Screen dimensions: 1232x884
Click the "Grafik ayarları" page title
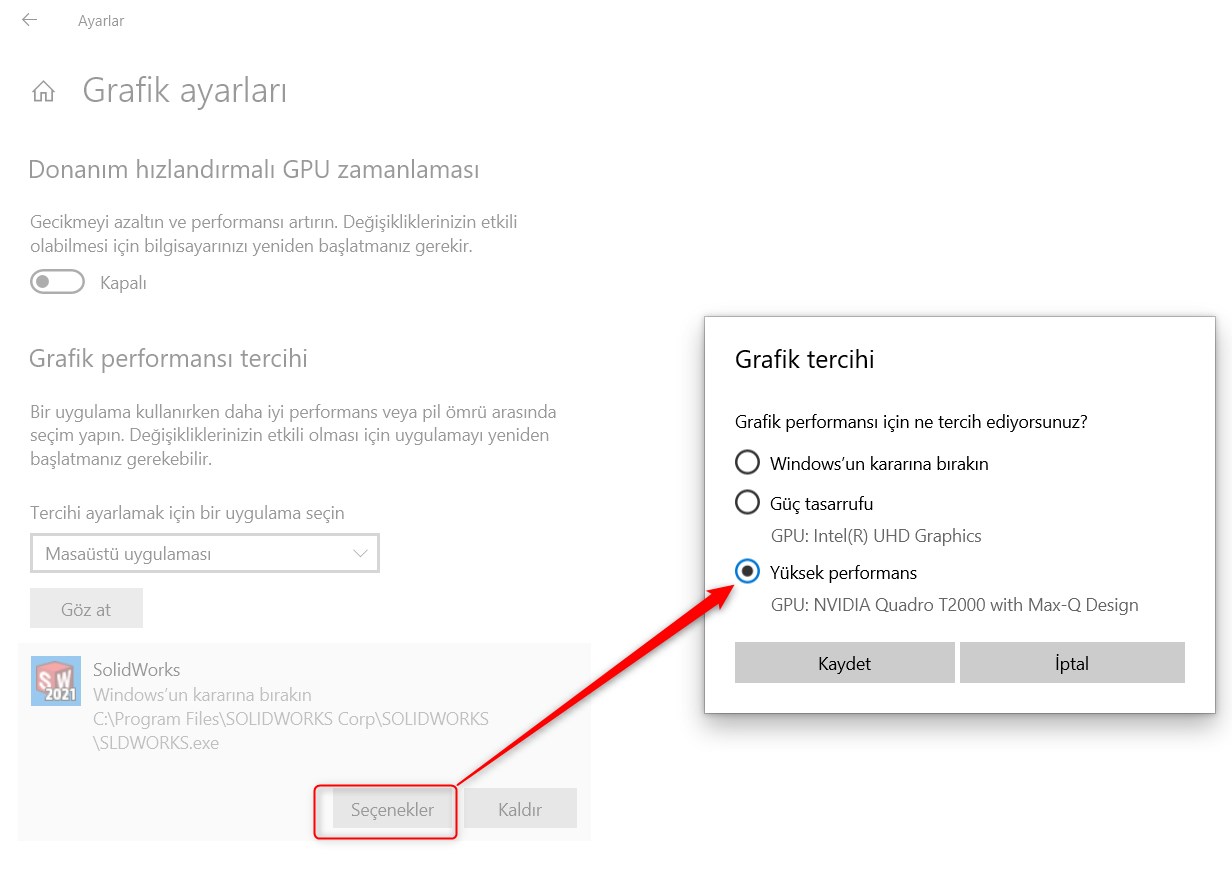click(185, 91)
